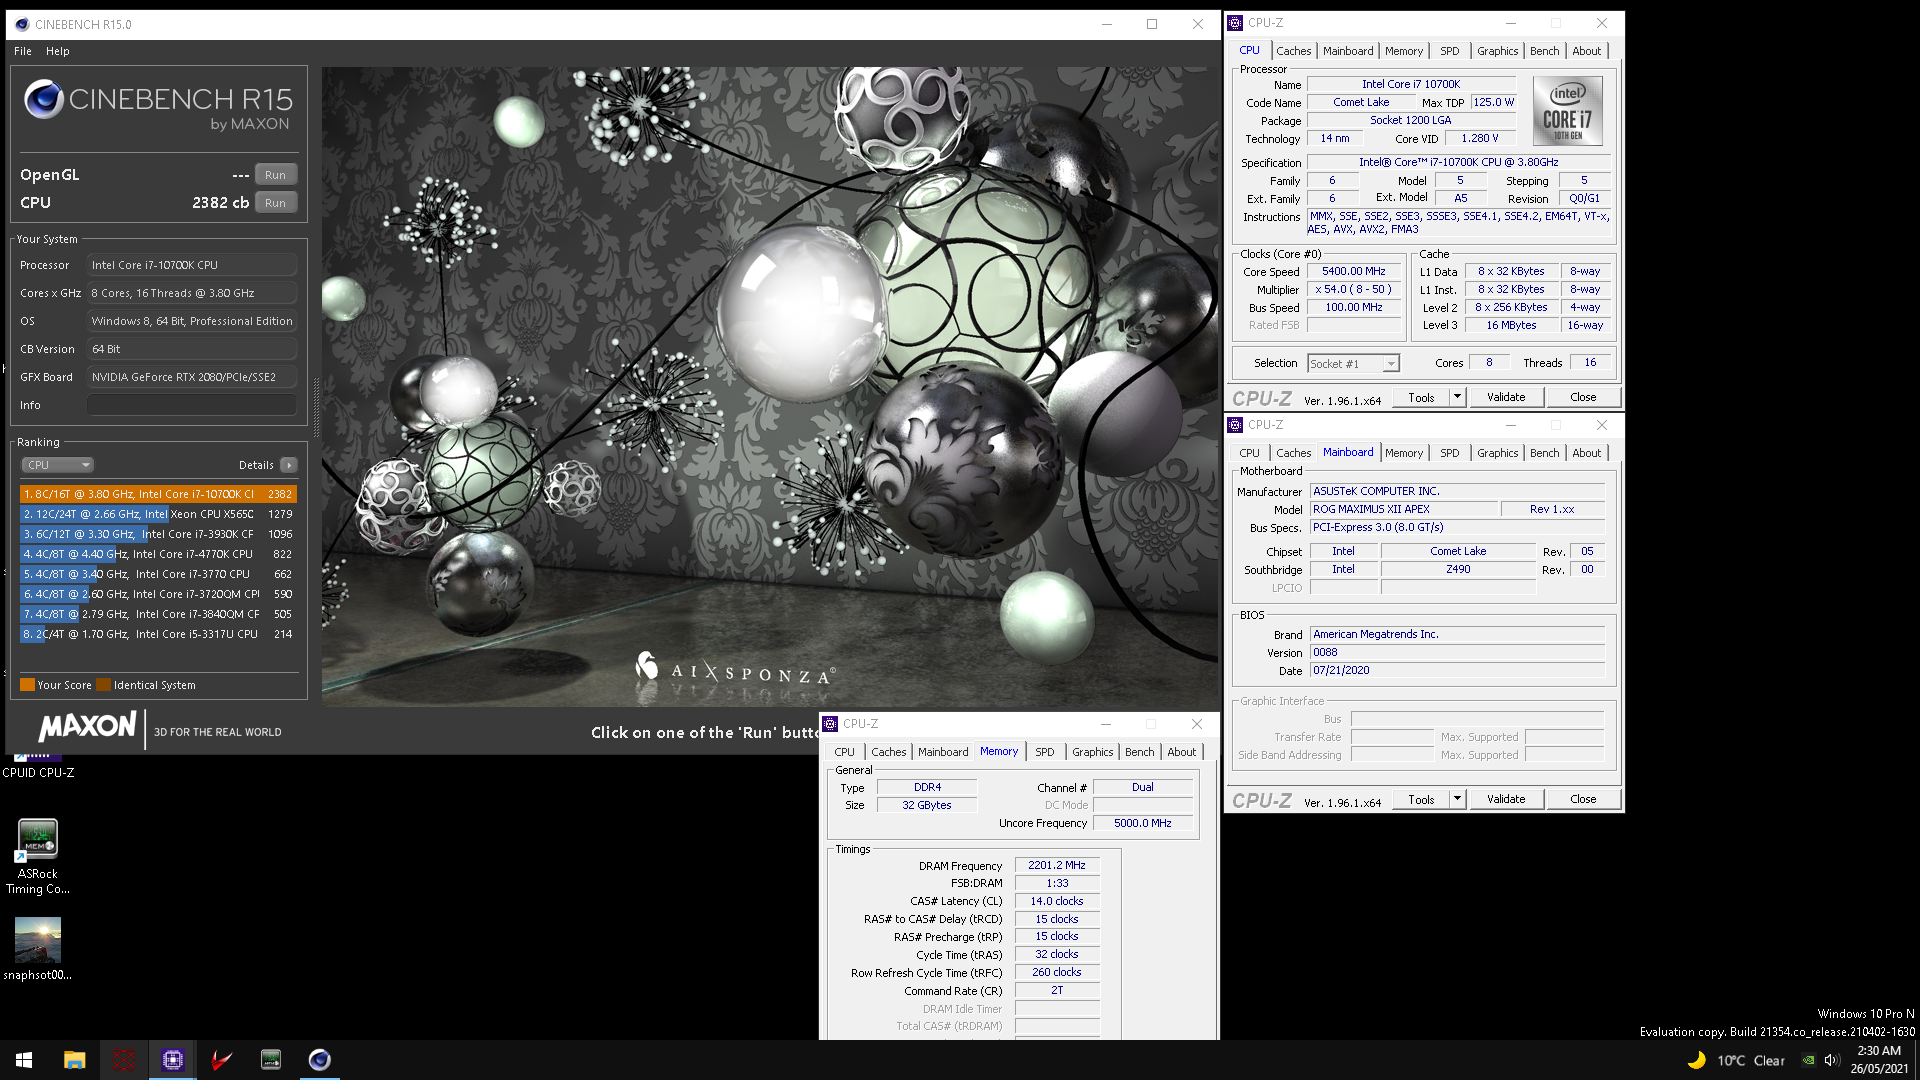Expand ranking Details arrow button
This screenshot has height=1080, width=1920.
pos(289,465)
